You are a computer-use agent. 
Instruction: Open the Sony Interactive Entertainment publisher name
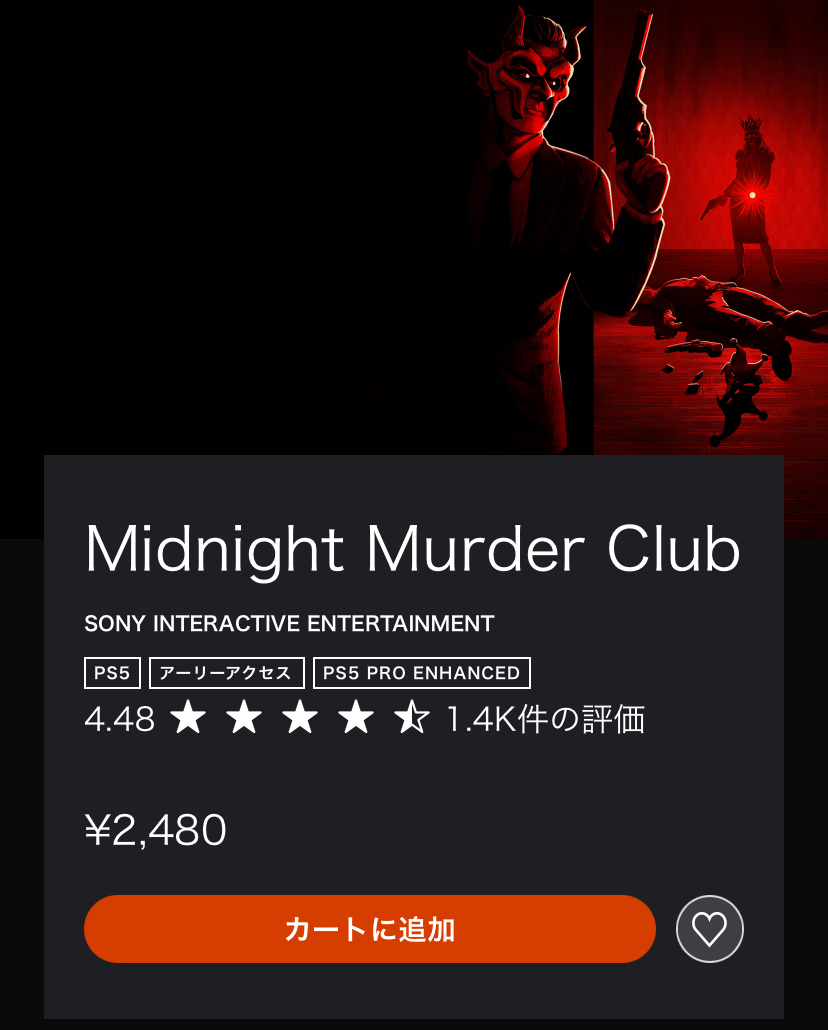pyautogui.click(x=289, y=623)
